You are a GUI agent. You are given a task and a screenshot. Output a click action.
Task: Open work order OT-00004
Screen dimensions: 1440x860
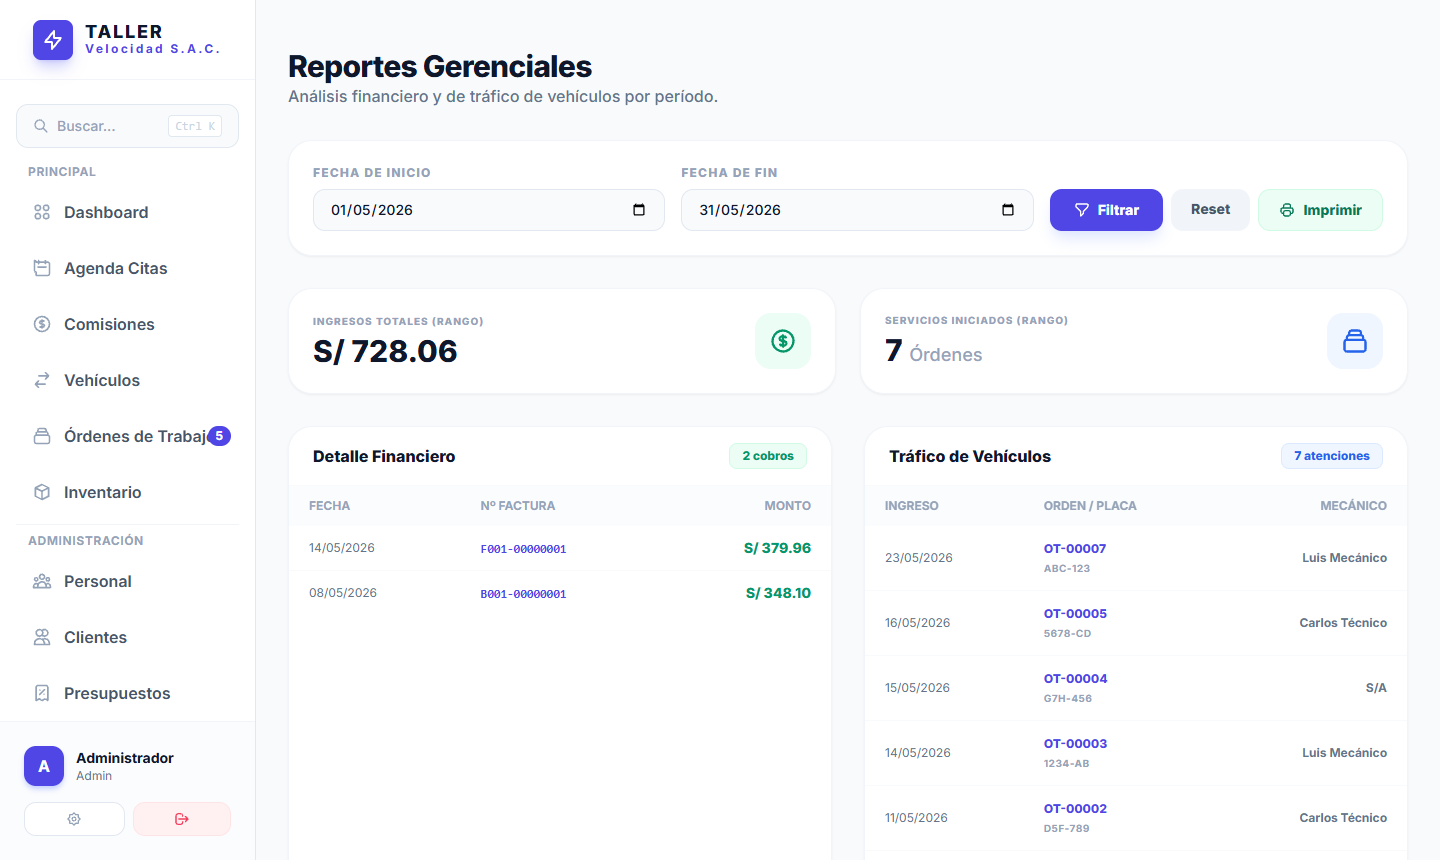click(1075, 678)
